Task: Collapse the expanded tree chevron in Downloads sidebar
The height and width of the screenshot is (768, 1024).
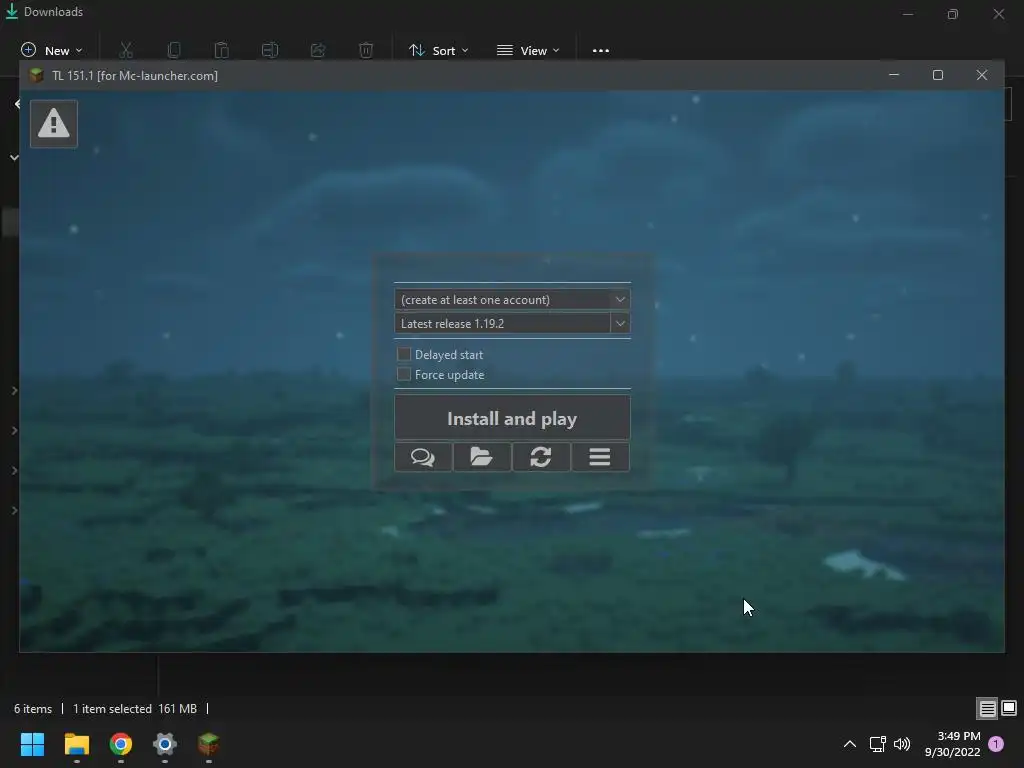Action: [14, 157]
